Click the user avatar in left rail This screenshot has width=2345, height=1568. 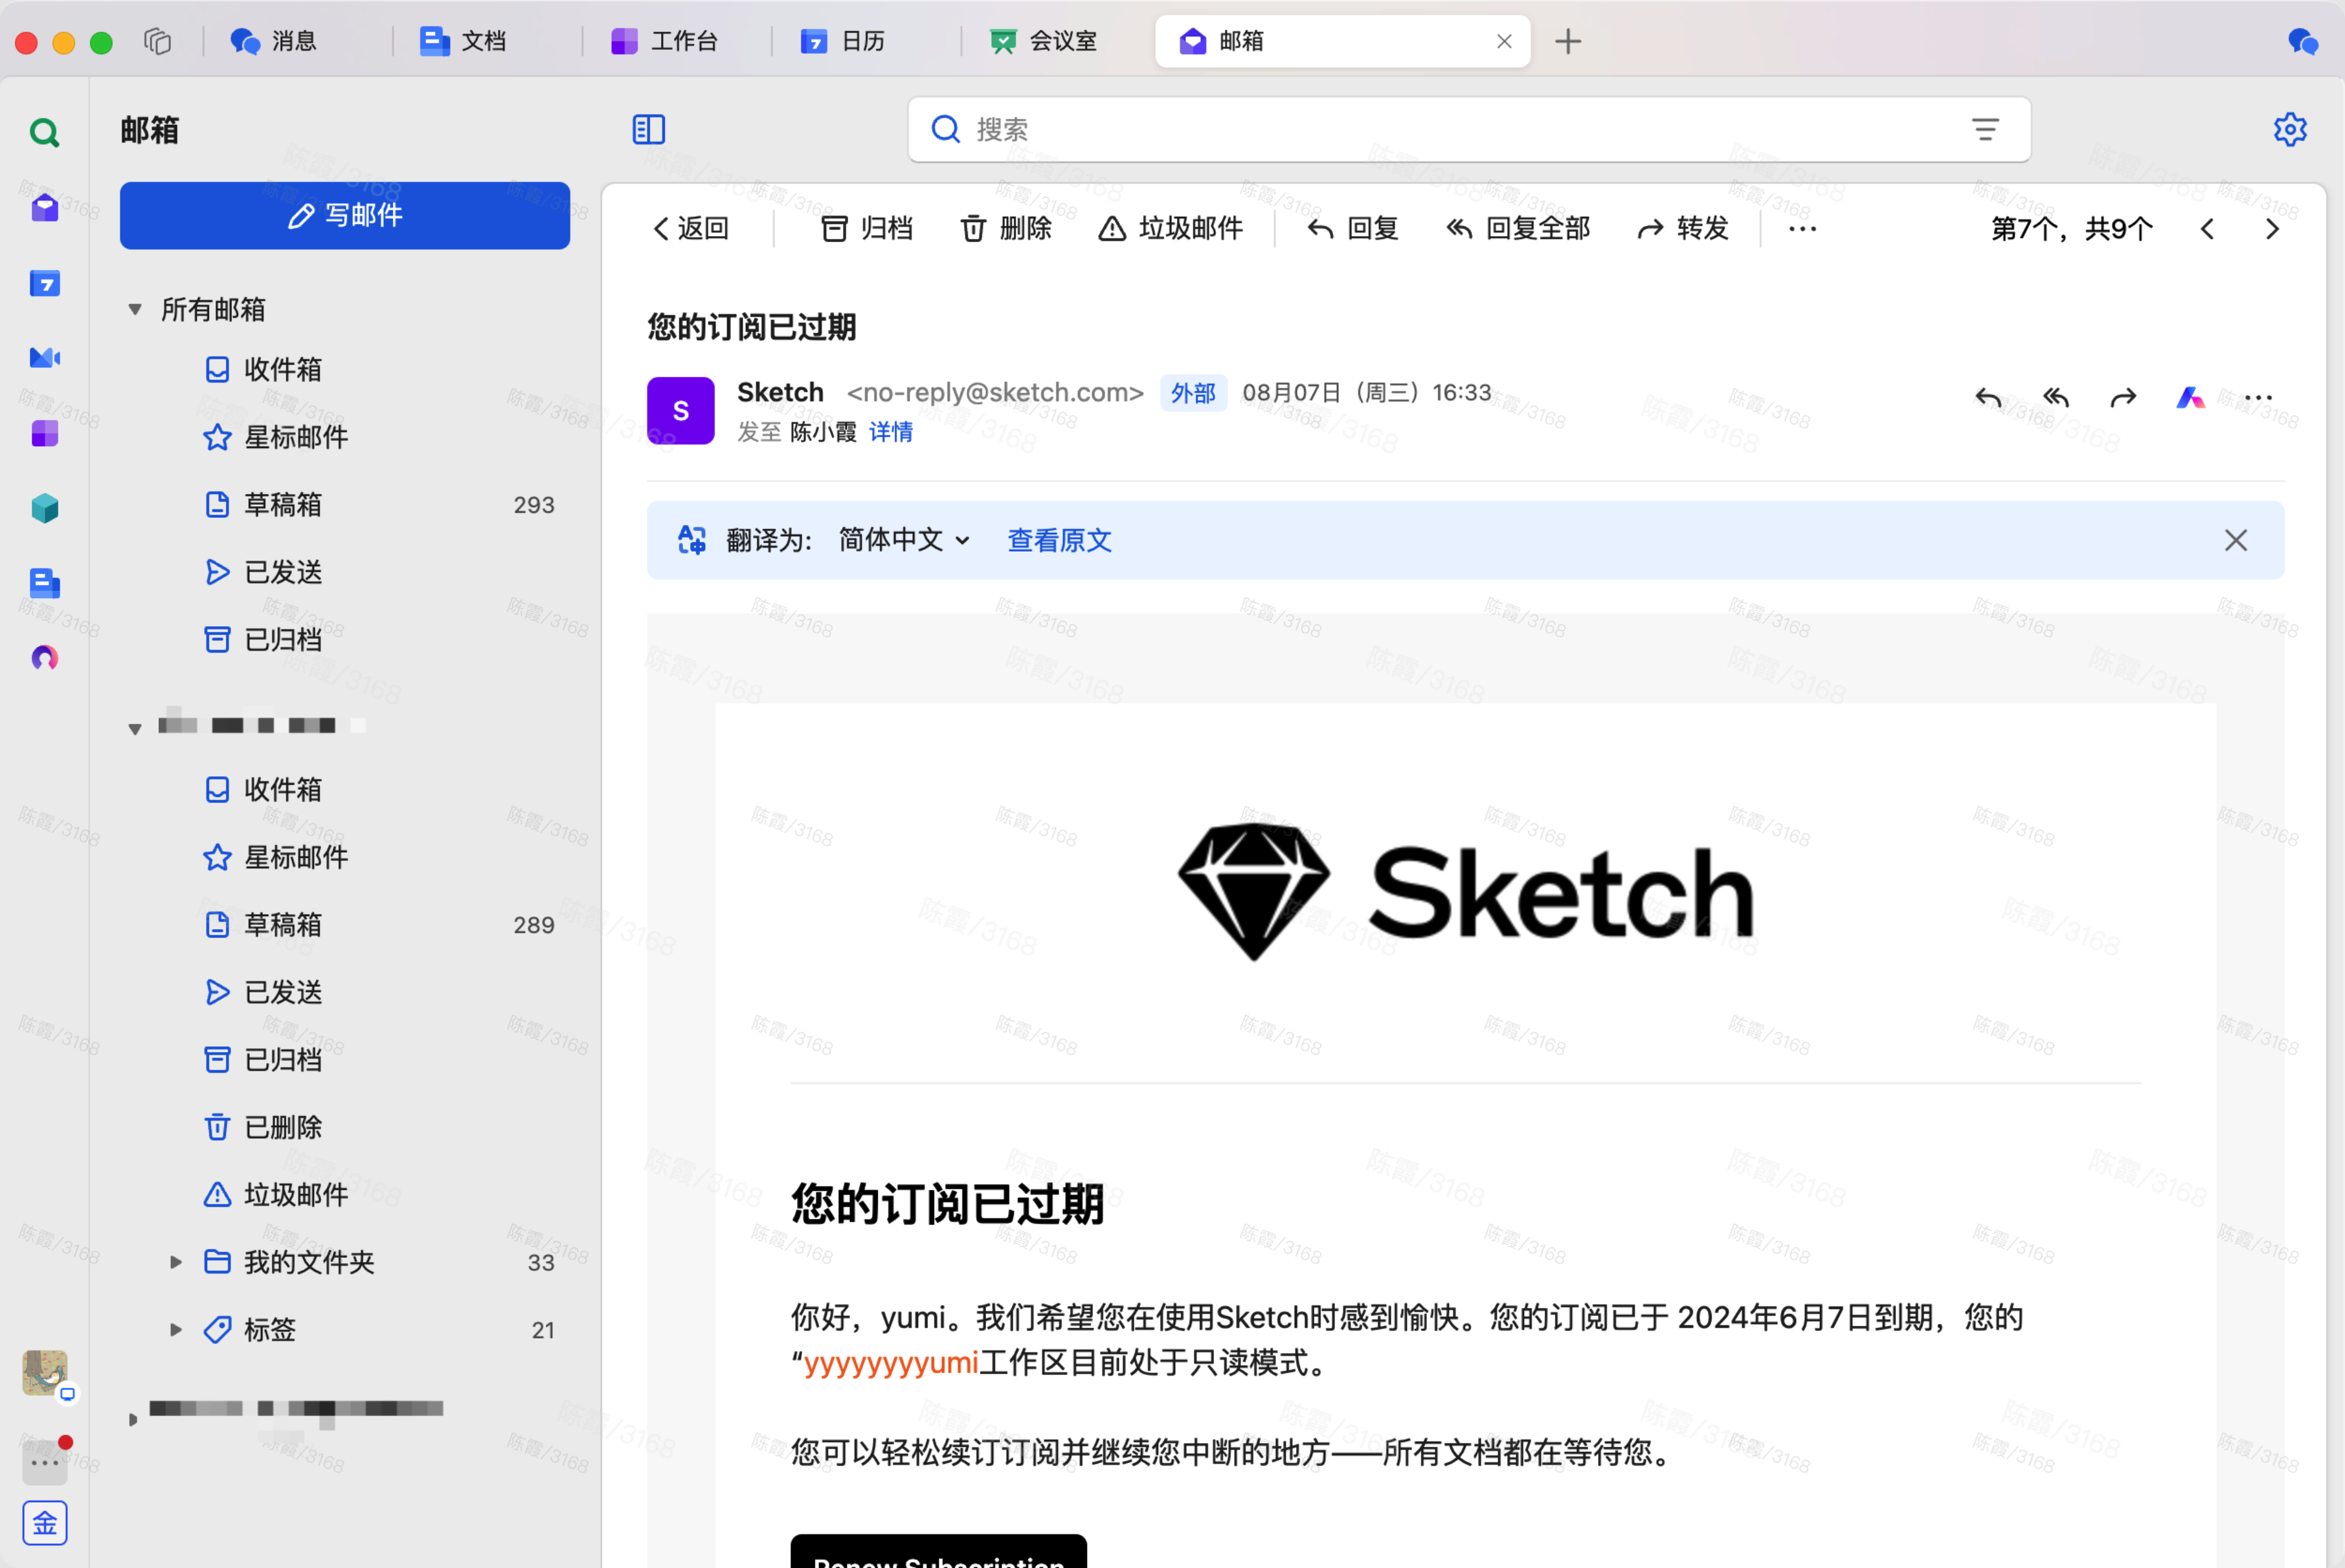click(x=45, y=1373)
